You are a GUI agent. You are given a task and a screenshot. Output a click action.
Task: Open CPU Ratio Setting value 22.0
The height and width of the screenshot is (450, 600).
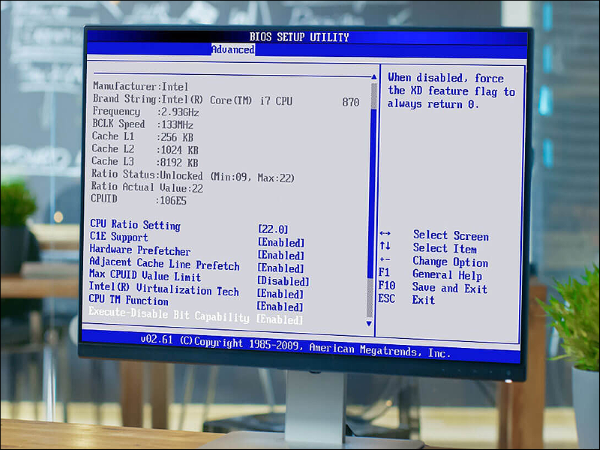[x=273, y=229]
